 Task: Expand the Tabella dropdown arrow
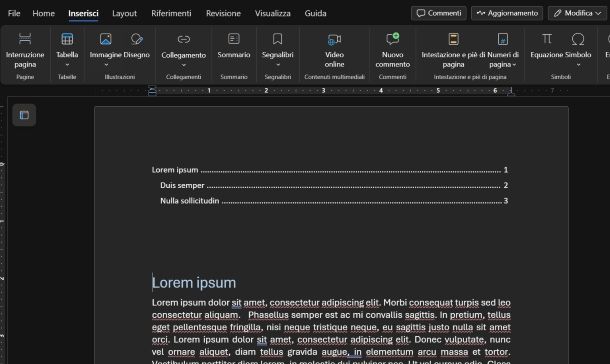(67, 65)
